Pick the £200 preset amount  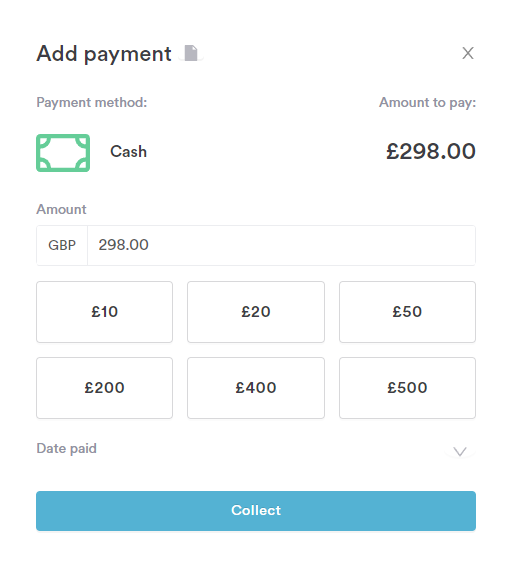[x=104, y=388]
